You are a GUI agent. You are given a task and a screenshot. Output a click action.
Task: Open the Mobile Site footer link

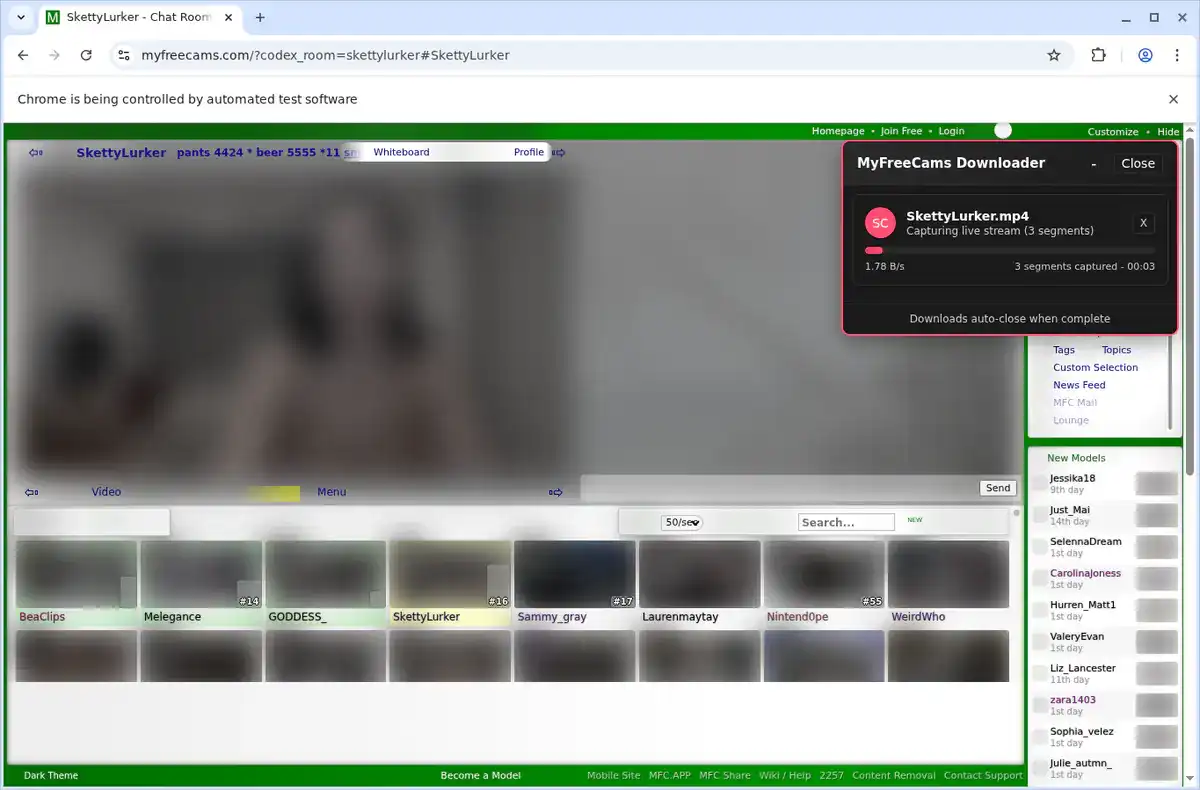coord(613,776)
